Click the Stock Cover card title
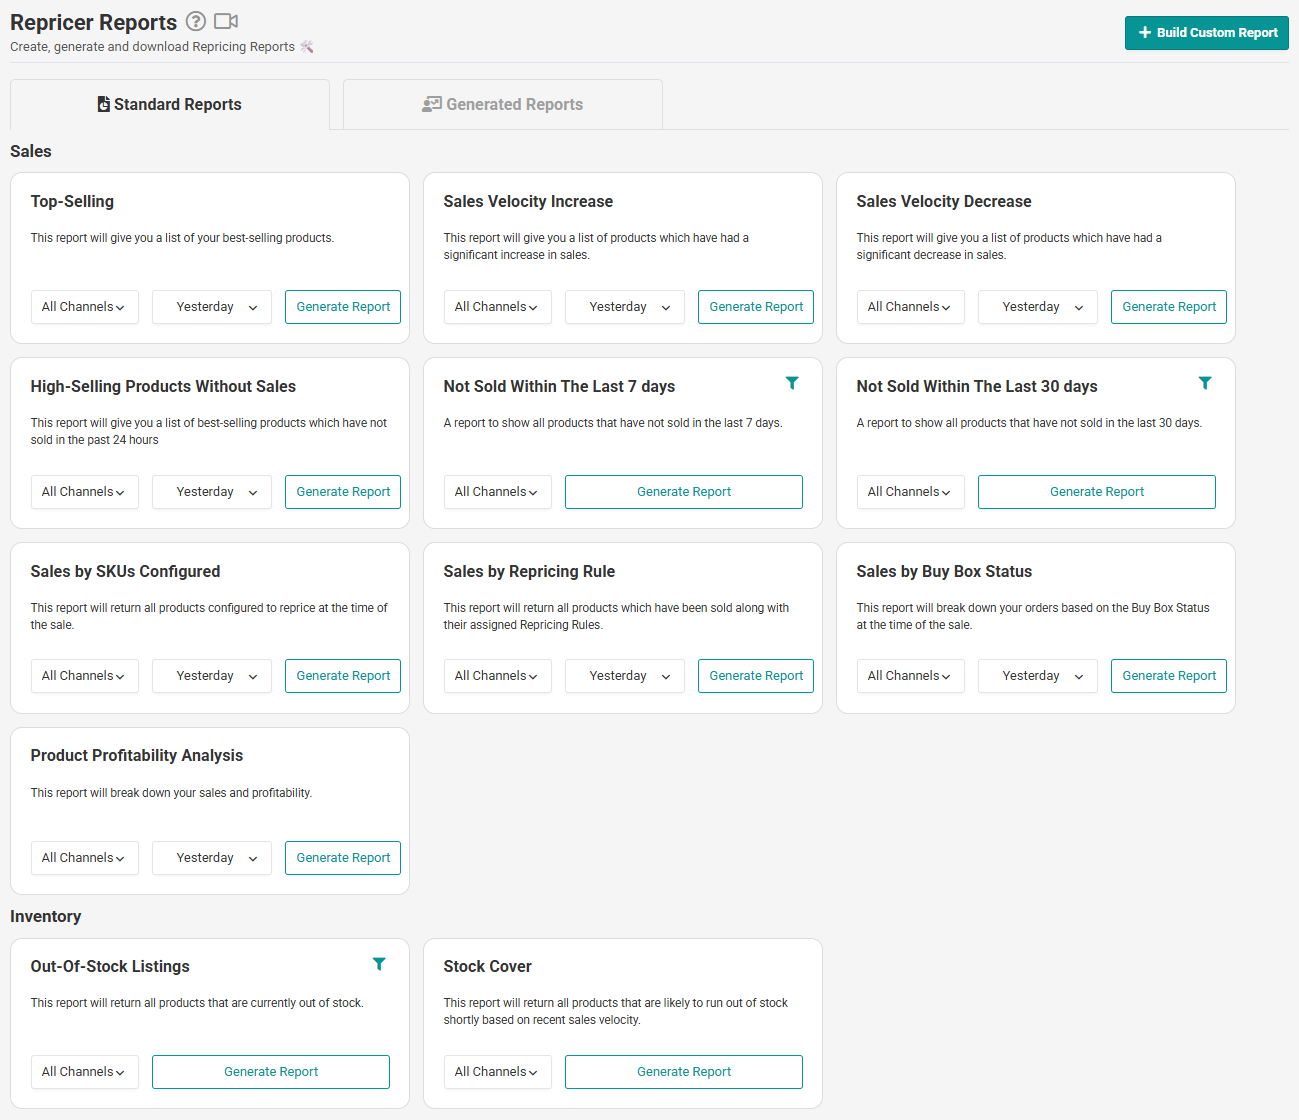Image resolution: width=1299 pixels, height=1120 pixels. click(487, 966)
